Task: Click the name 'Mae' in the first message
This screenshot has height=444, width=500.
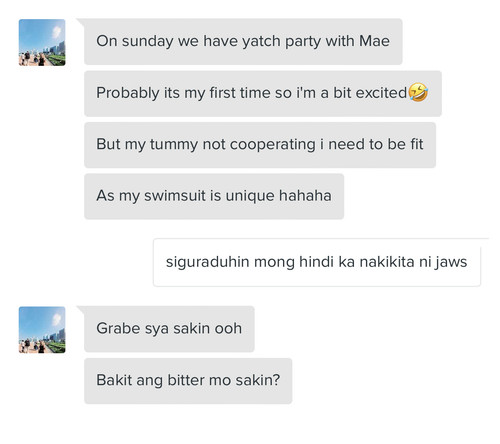Action: click(374, 41)
